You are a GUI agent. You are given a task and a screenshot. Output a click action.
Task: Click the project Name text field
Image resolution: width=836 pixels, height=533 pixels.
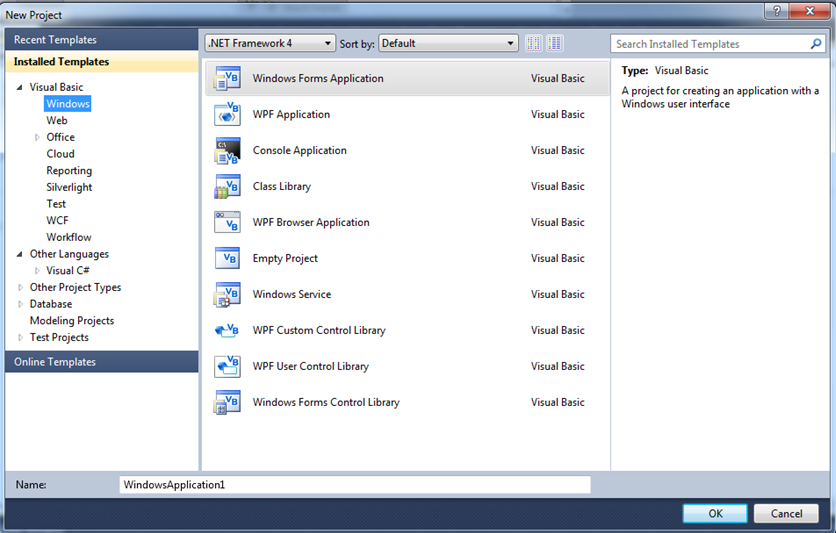pyautogui.click(x=355, y=484)
